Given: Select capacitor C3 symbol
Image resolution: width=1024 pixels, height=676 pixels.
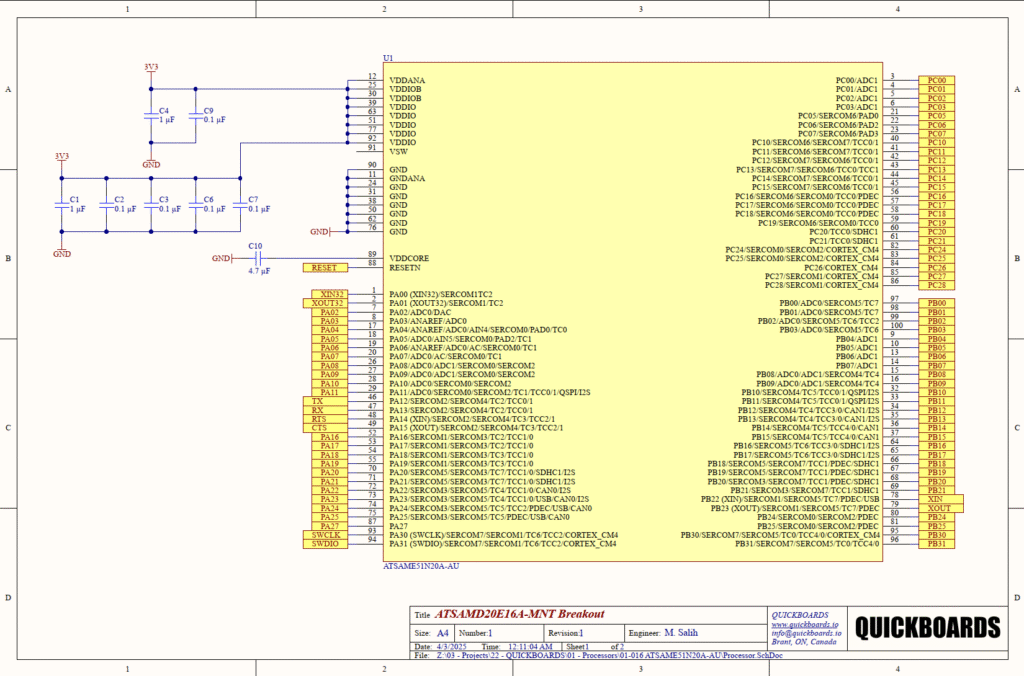Looking at the screenshot, I should 150,208.
